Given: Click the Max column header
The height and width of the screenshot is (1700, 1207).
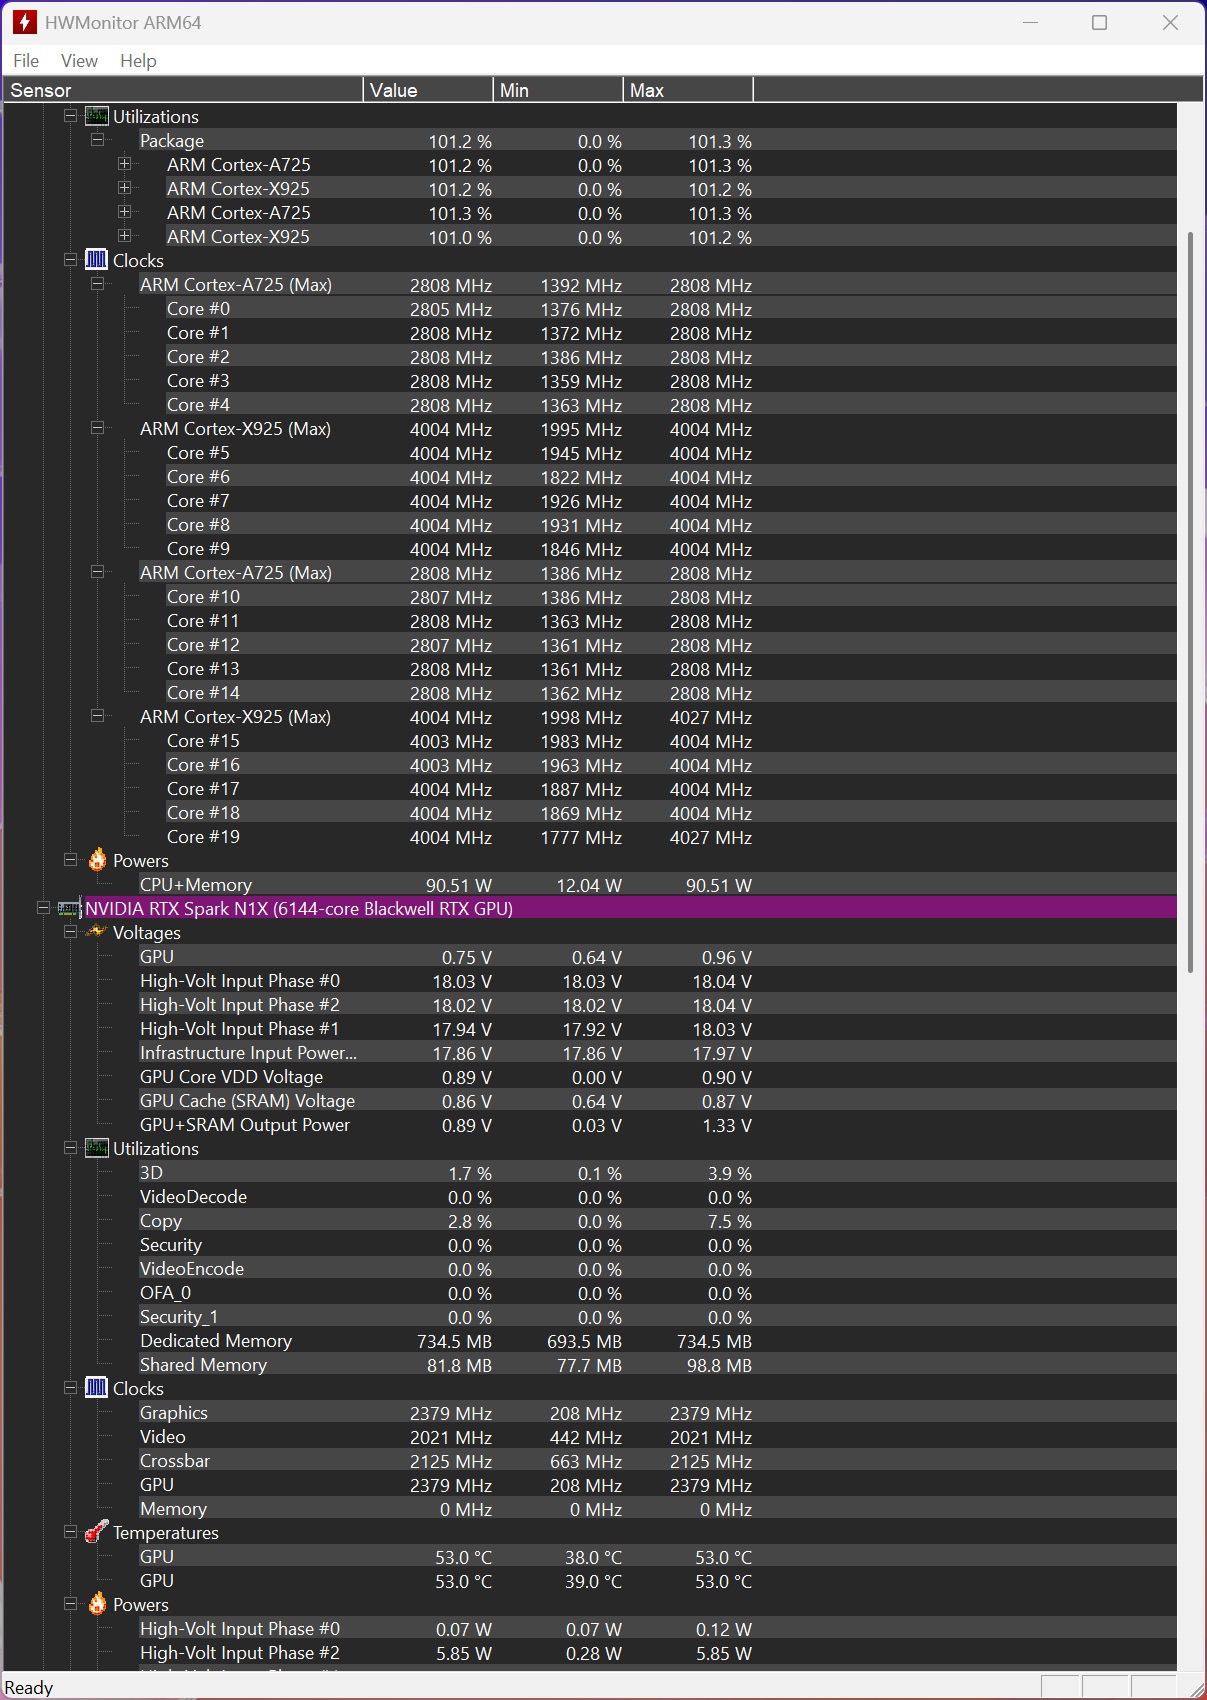Looking at the screenshot, I should pos(688,90).
